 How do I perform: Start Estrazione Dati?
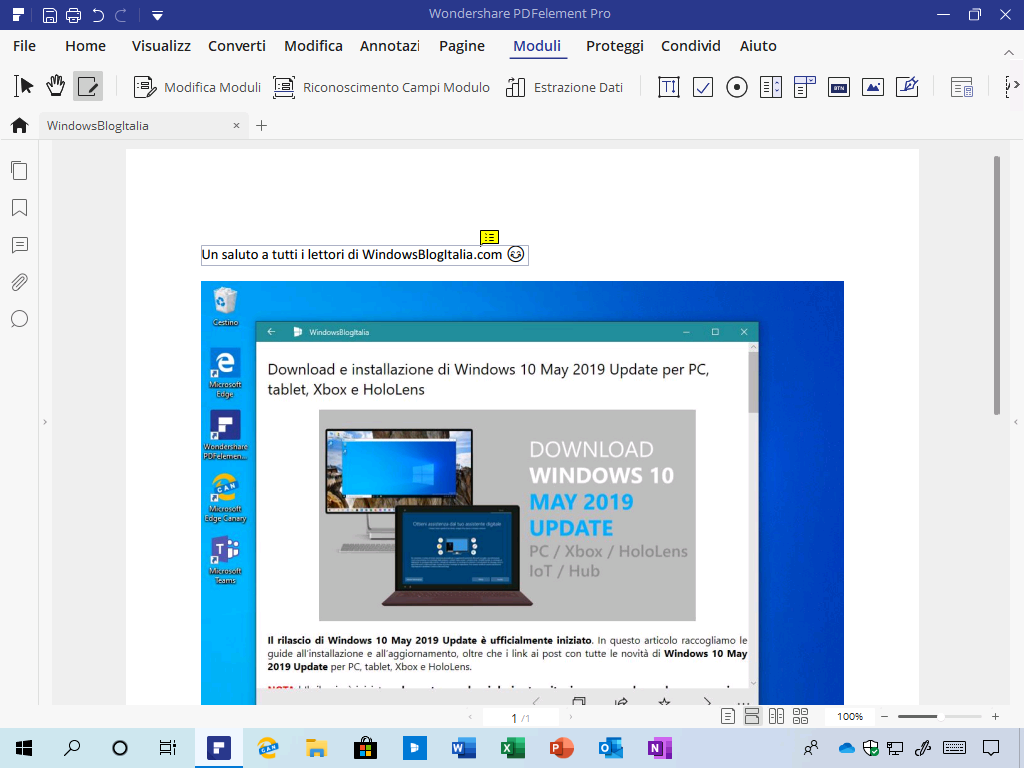pos(564,87)
